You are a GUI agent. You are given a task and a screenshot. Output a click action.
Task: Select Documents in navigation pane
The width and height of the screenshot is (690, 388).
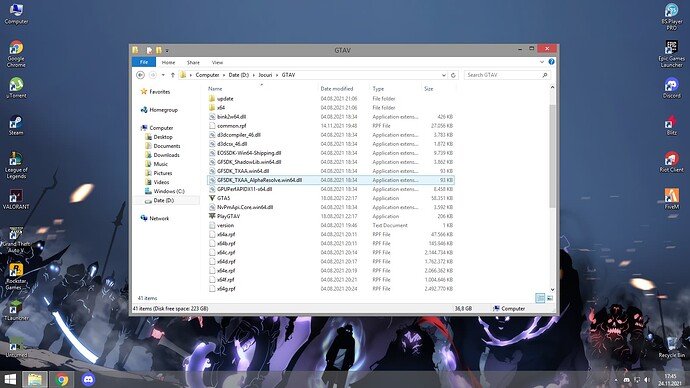166,146
